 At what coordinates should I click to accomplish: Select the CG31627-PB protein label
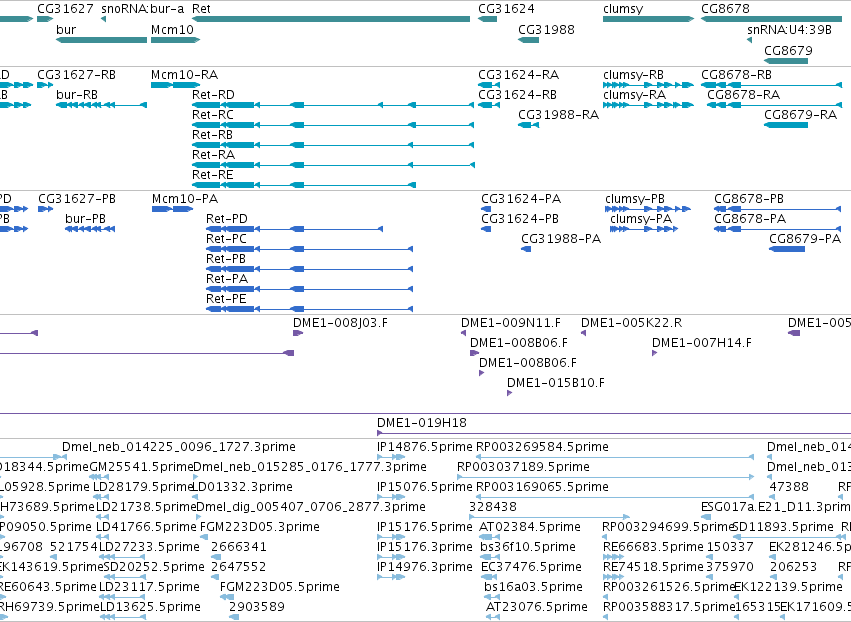77,199
